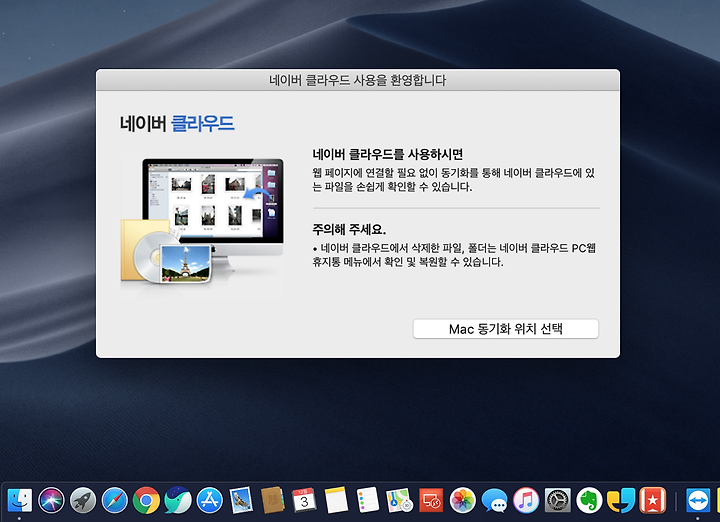Open yellow and blue chat bubbles app
720x522 pixels.
point(621,500)
